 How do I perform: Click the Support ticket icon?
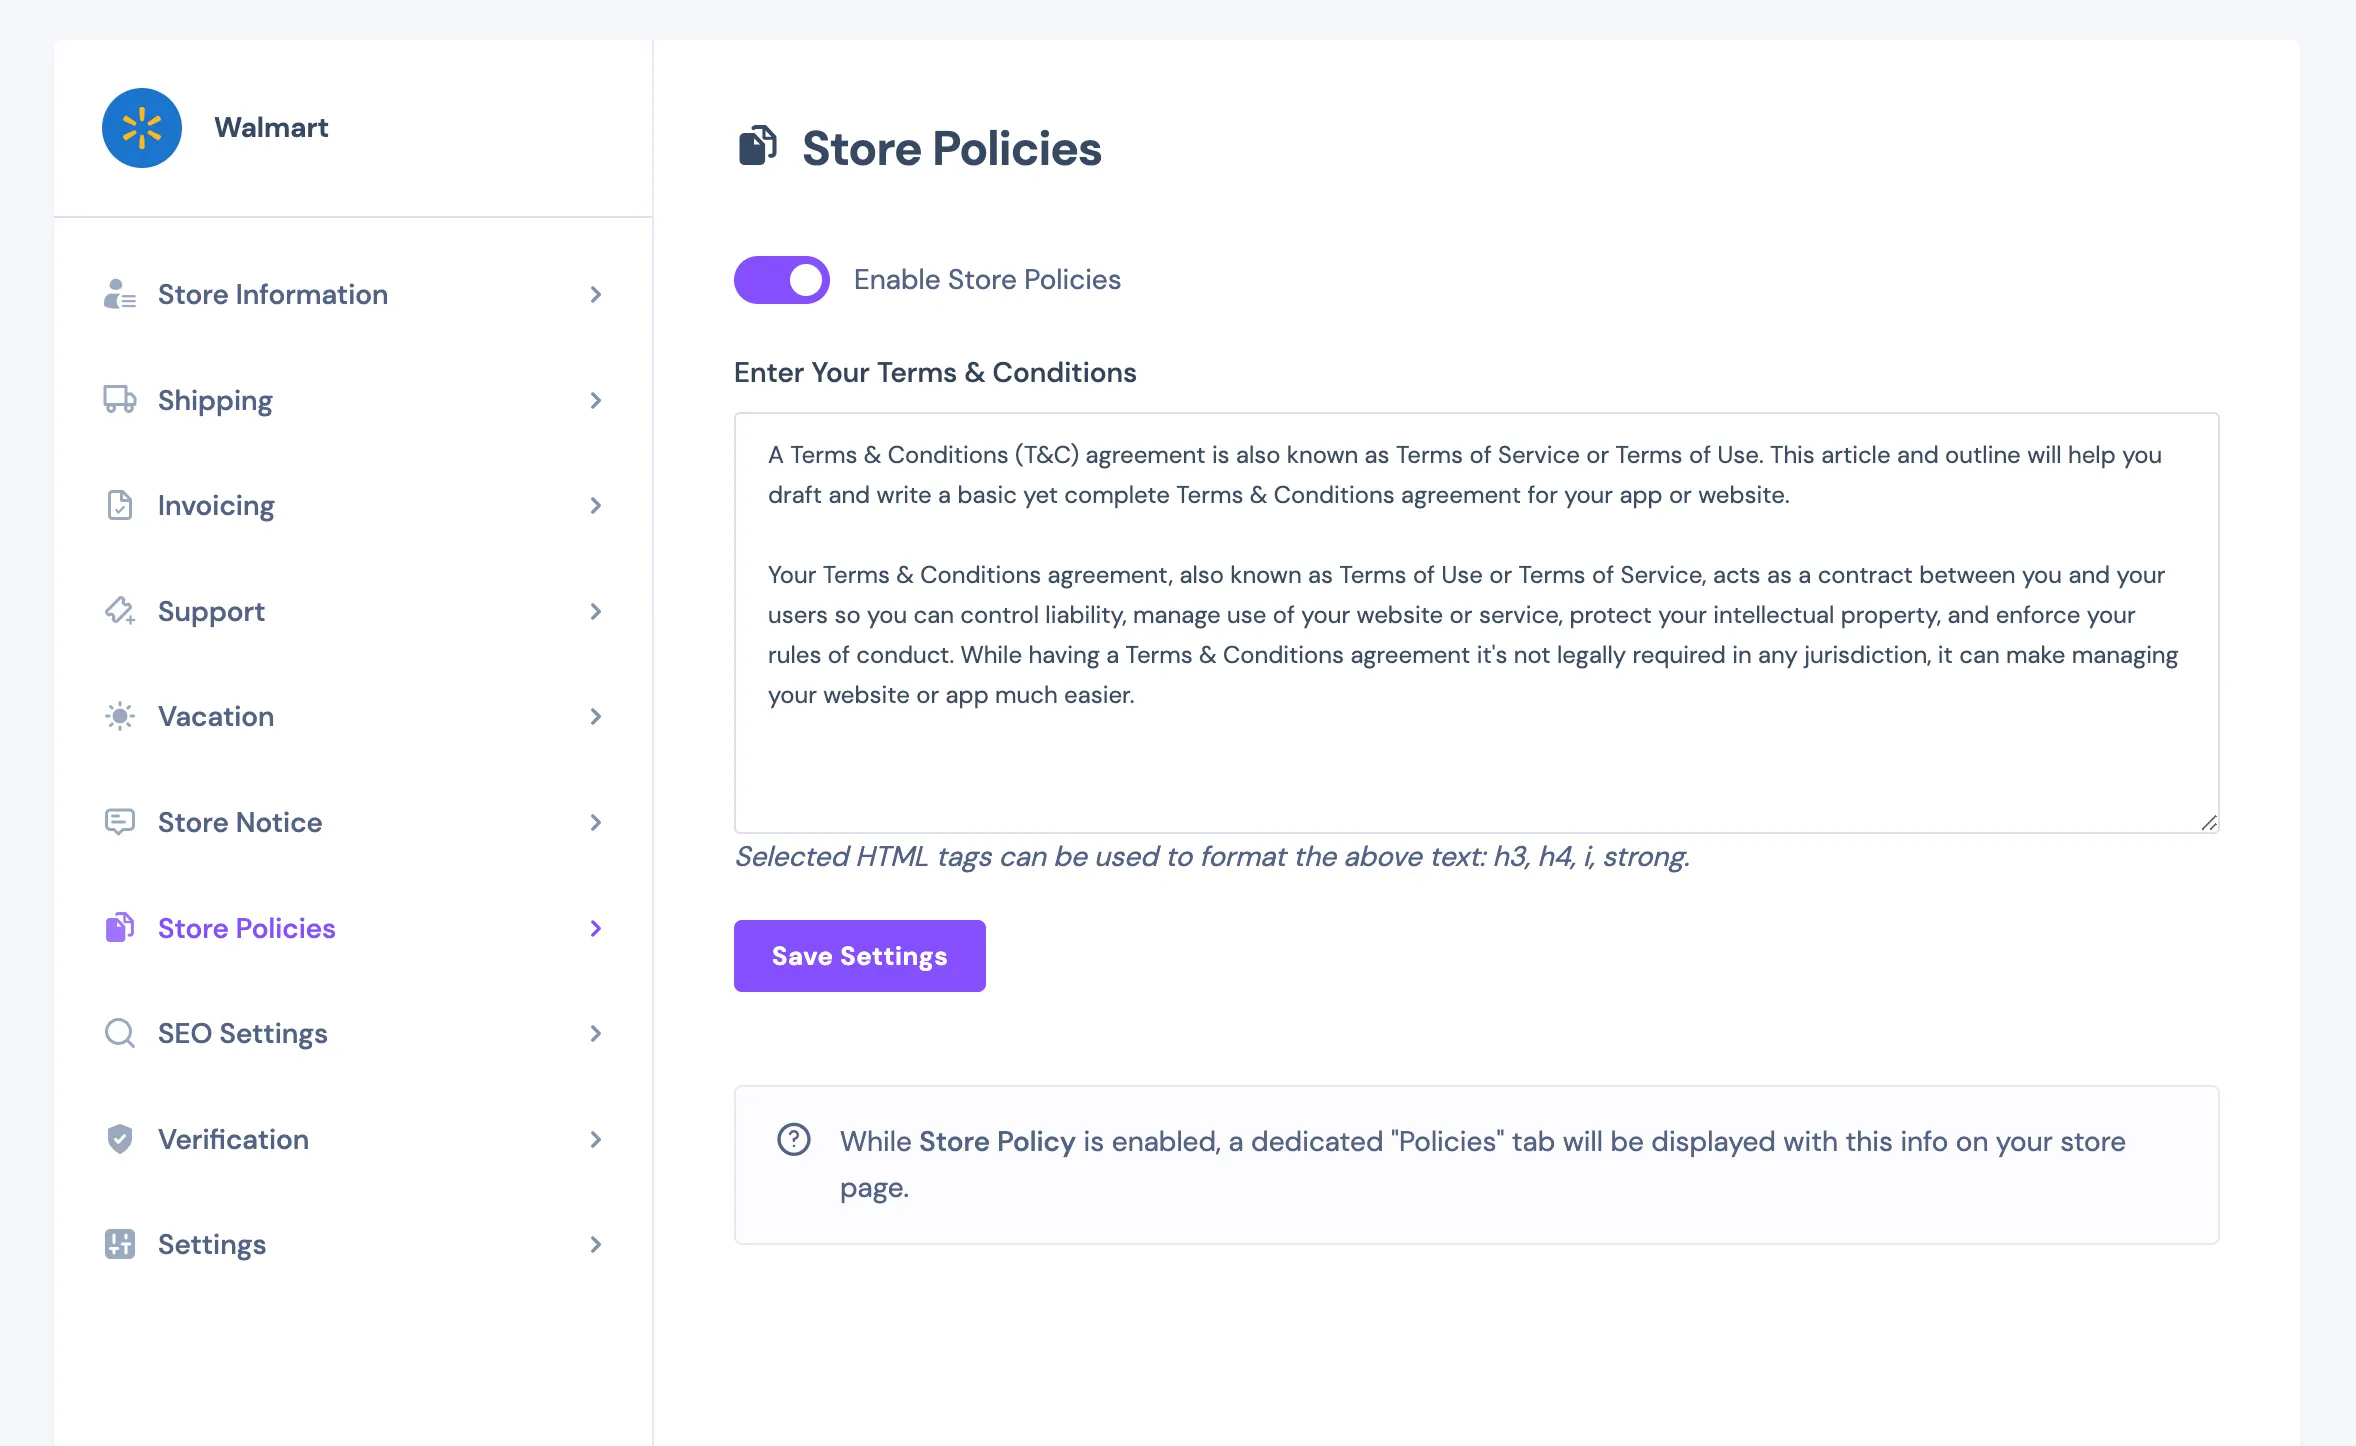(120, 611)
